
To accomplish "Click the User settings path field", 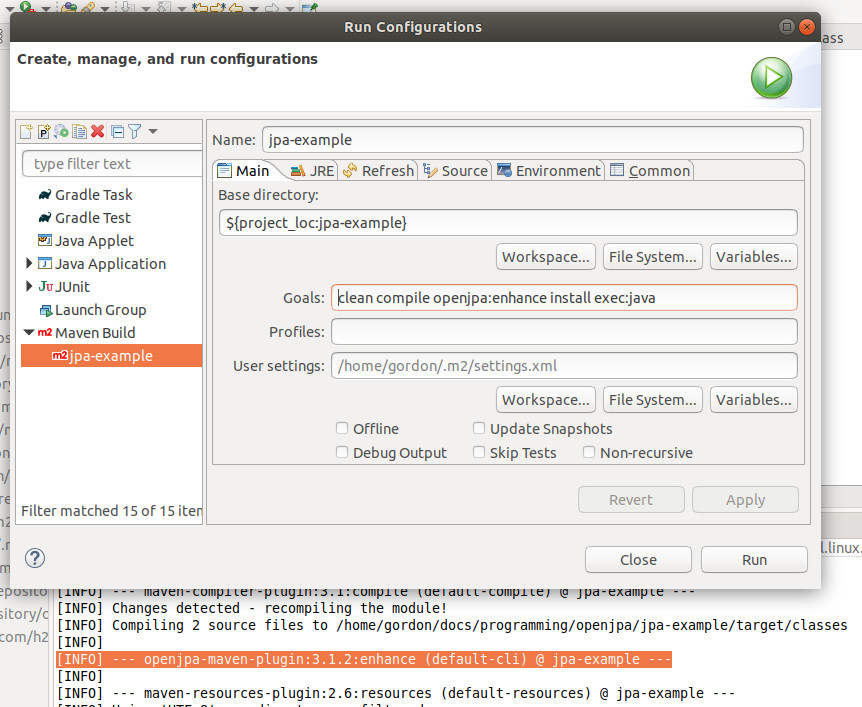I will [x=564, y=366].
